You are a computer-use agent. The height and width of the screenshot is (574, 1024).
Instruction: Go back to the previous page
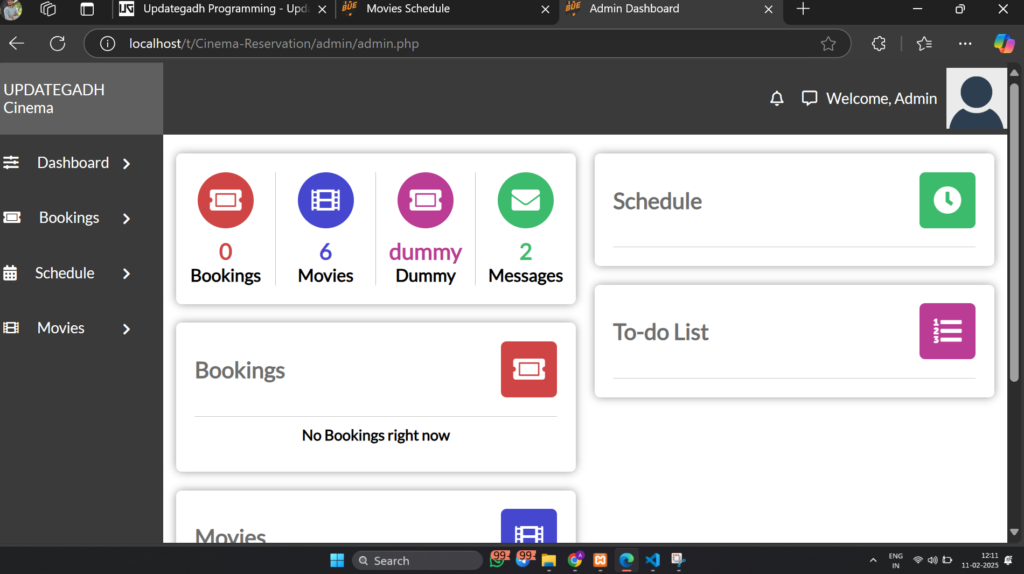point(16,44)
